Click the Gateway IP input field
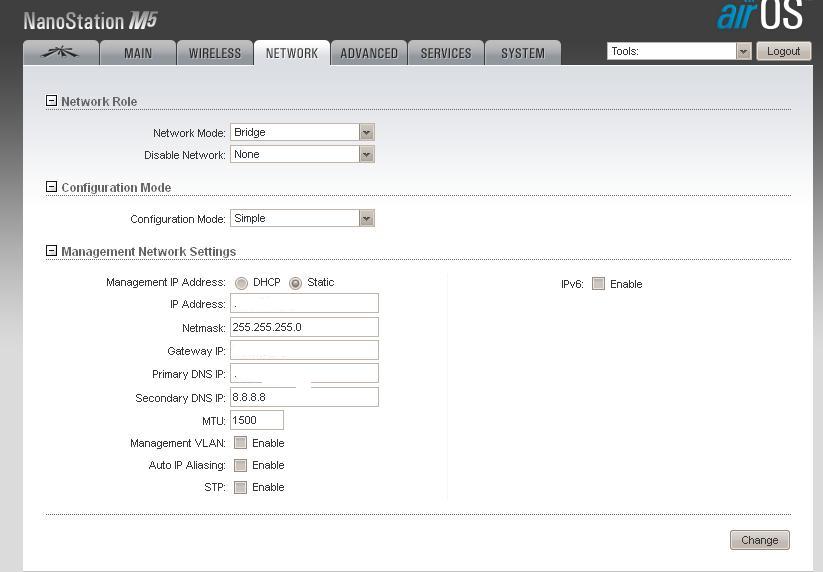 (x=304, y=350)
